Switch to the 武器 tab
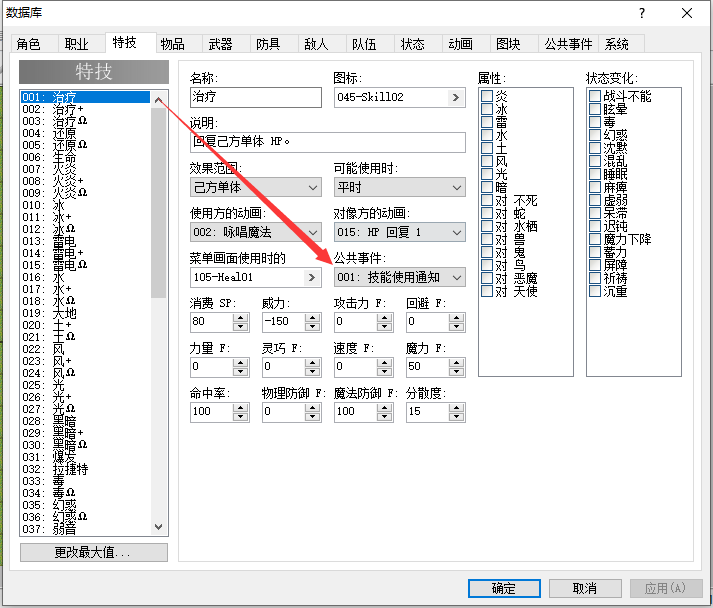713x608 pixels. click(x=226, y=44)
